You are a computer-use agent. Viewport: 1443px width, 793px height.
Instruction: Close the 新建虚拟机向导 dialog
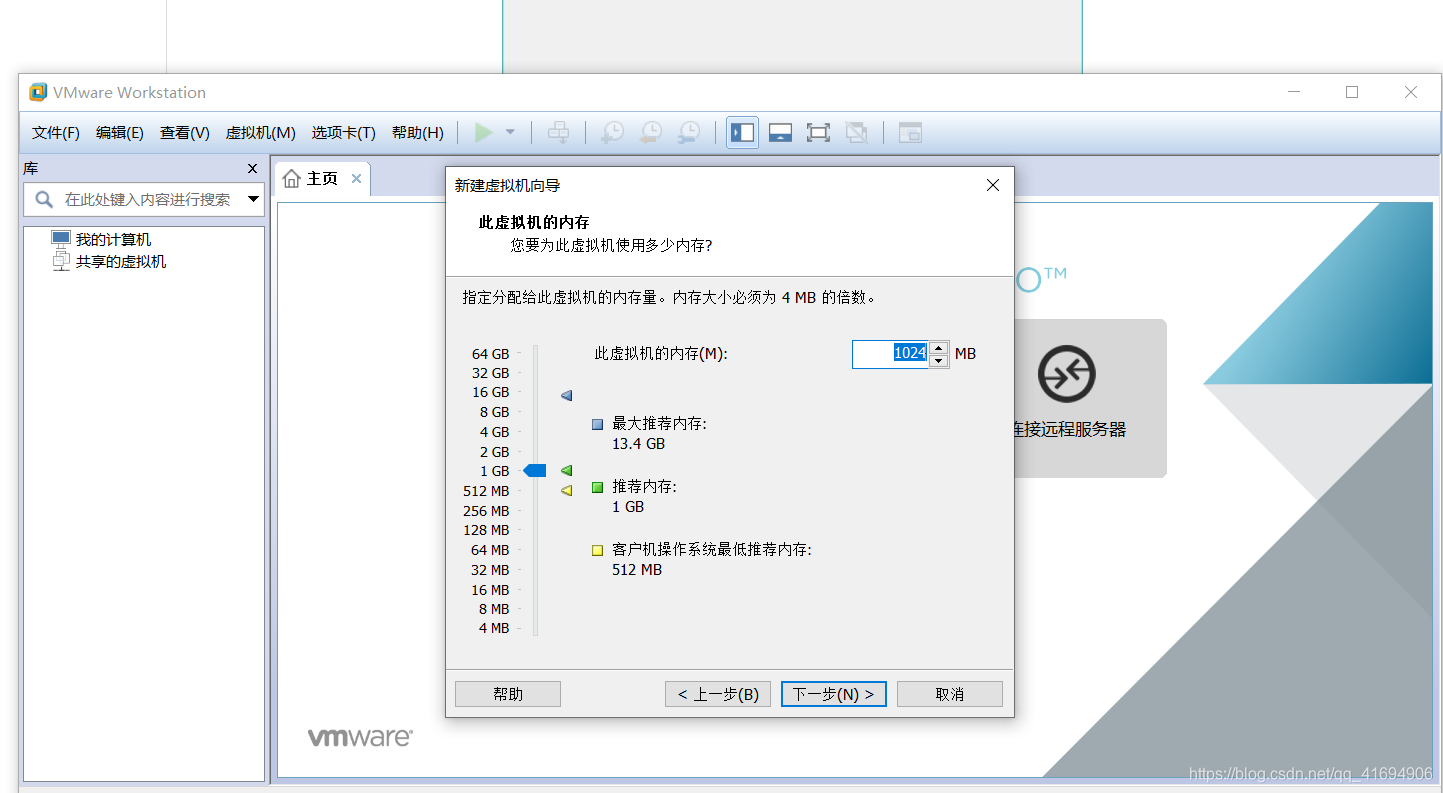(993, 185)
